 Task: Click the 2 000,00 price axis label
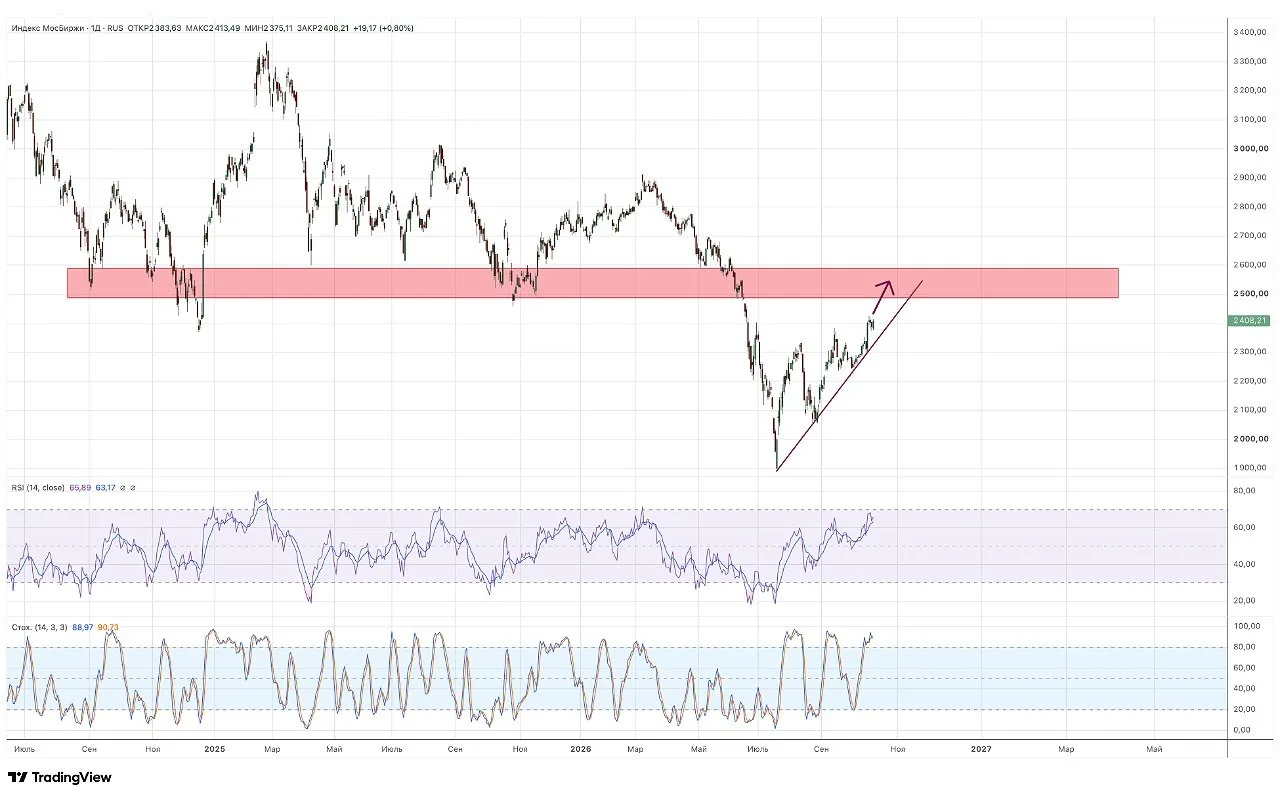coord(1253,438)
